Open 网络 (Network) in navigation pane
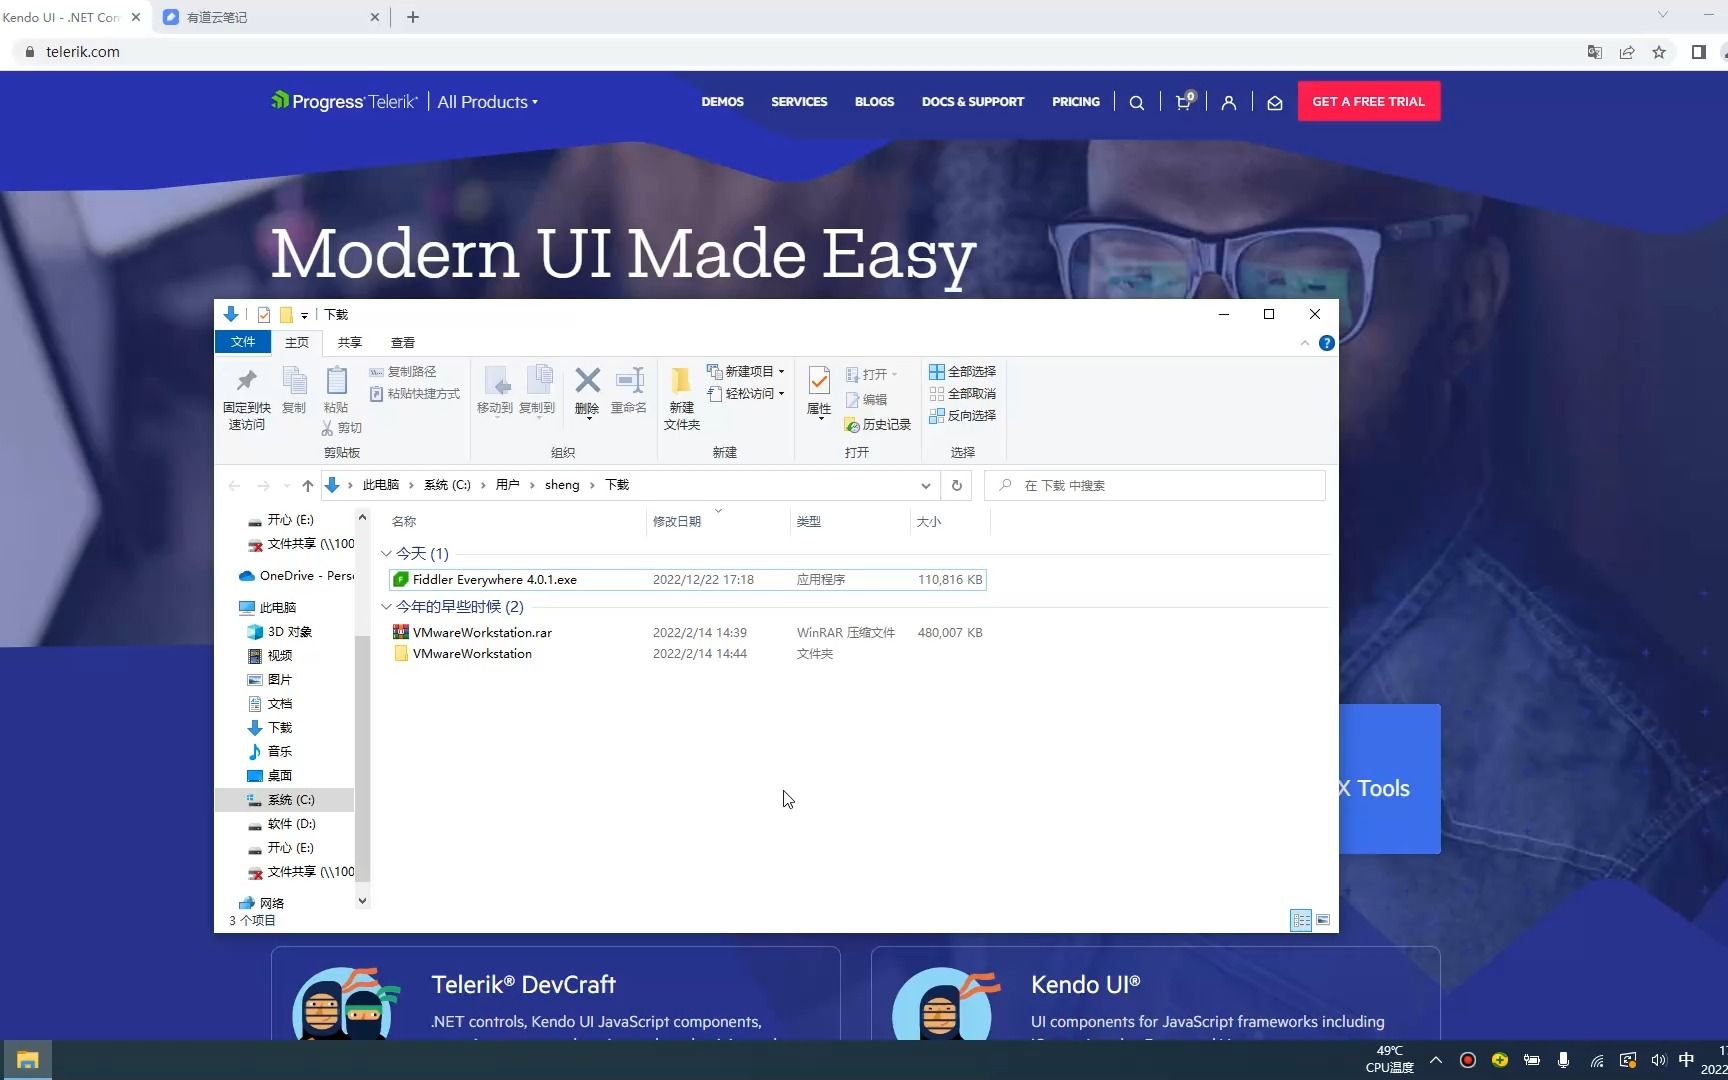Viewport: 1728px width, 1080px height. (x=262, y=903)
